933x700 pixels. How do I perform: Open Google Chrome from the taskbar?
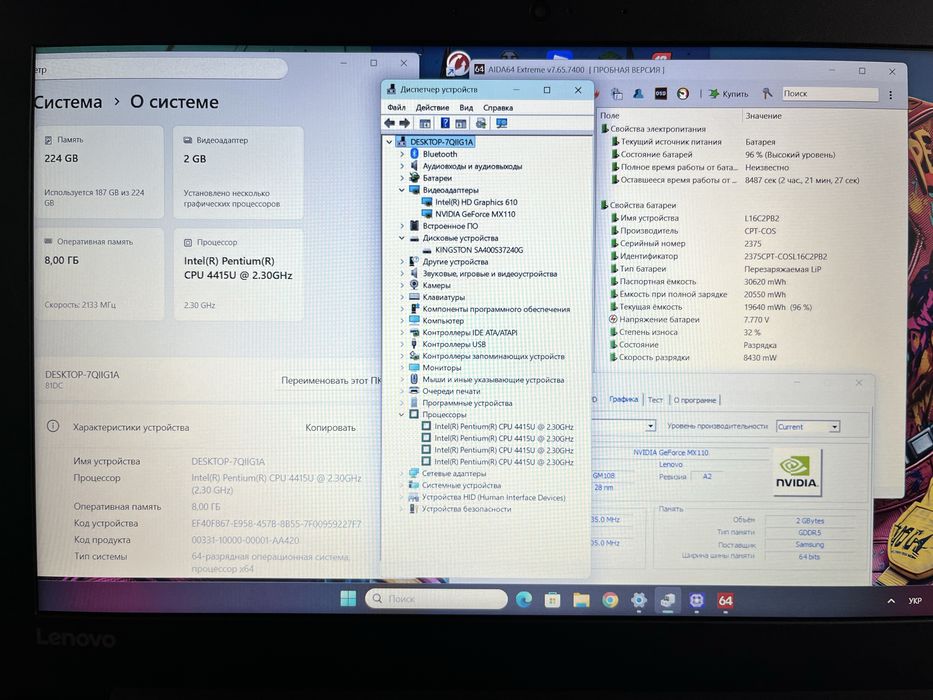click(610, 600)
